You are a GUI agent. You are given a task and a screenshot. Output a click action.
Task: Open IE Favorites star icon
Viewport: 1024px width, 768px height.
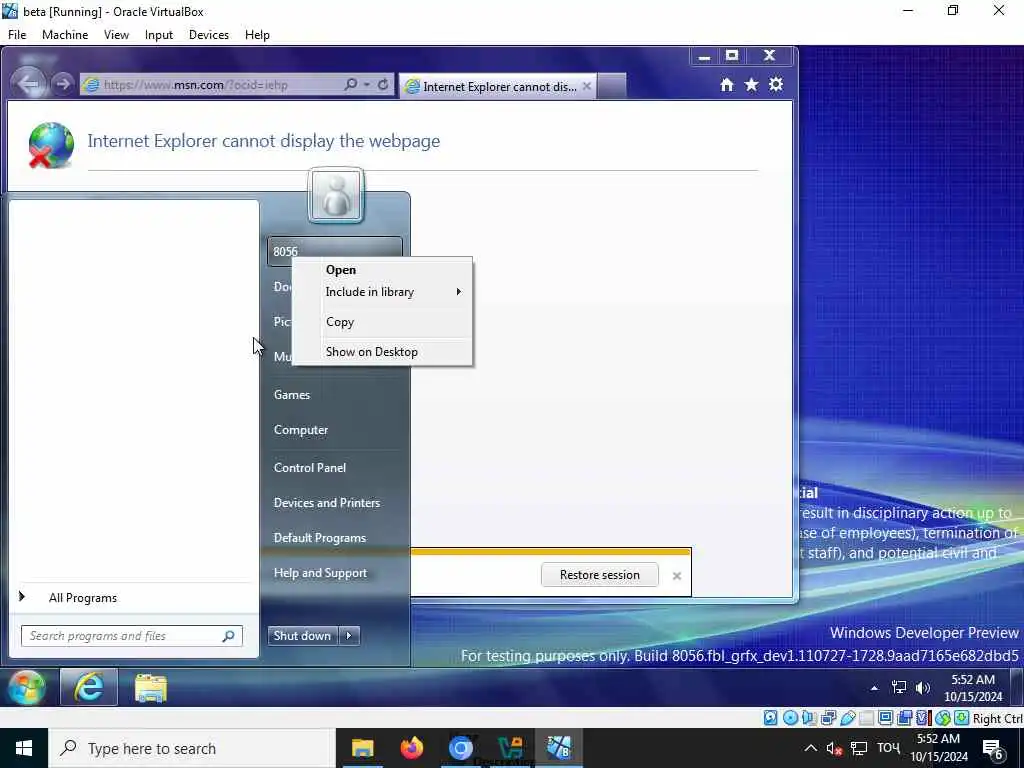751,84
